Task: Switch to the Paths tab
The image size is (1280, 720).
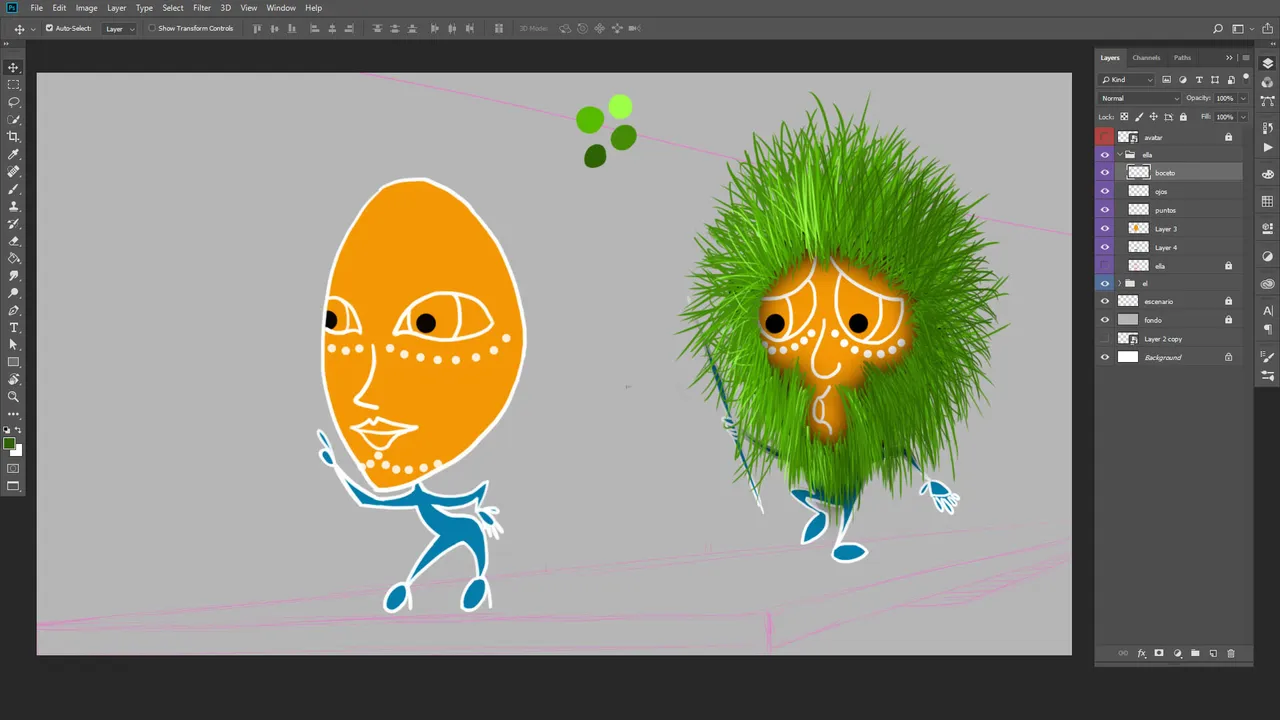Action: 1182,58
